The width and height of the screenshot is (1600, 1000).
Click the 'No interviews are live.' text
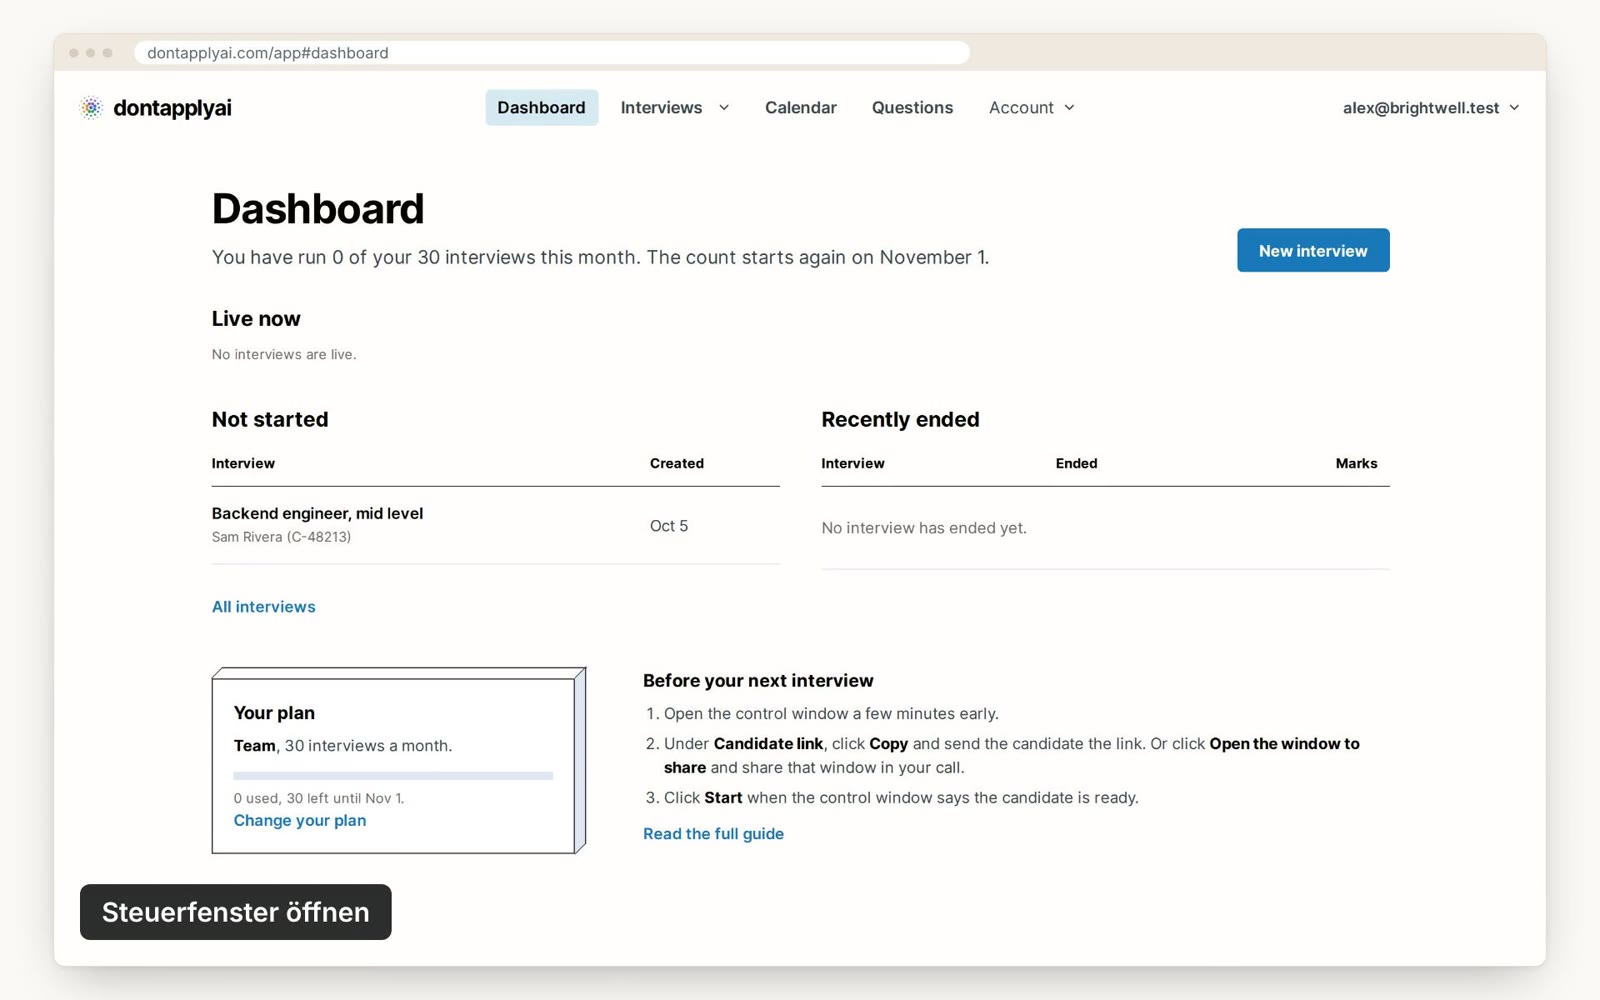284,355
